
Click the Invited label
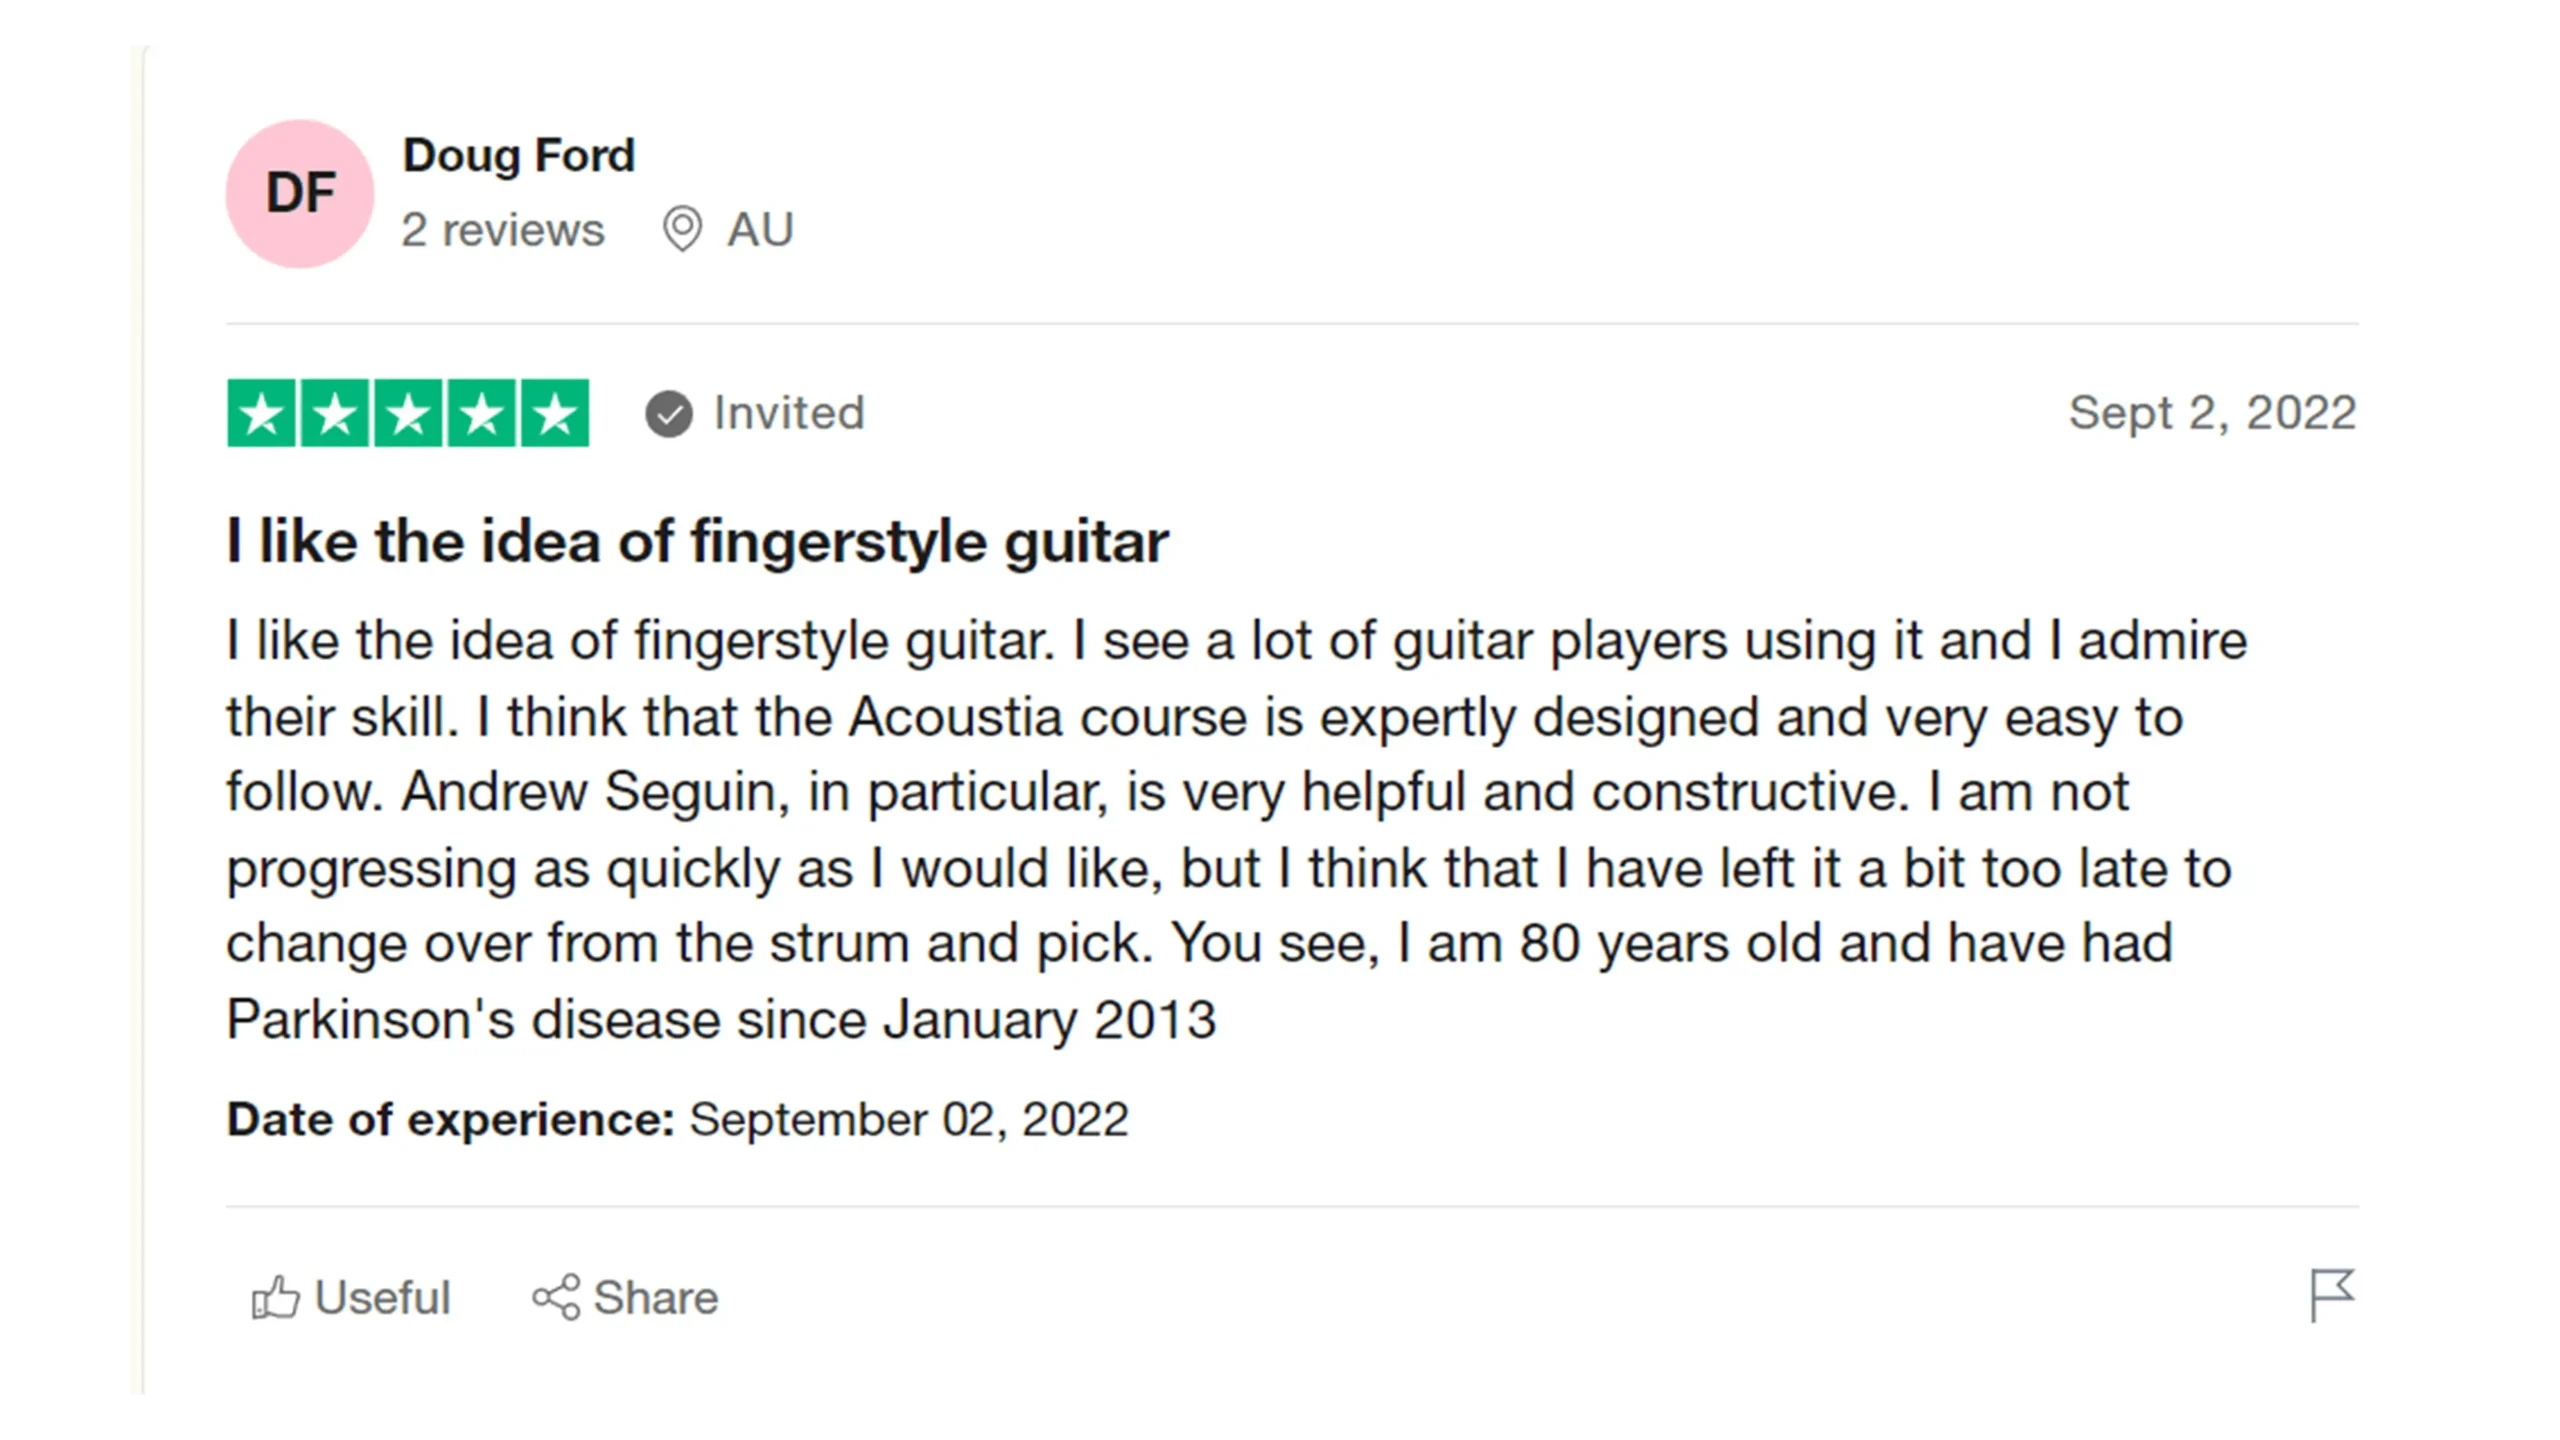pos(789,413)
